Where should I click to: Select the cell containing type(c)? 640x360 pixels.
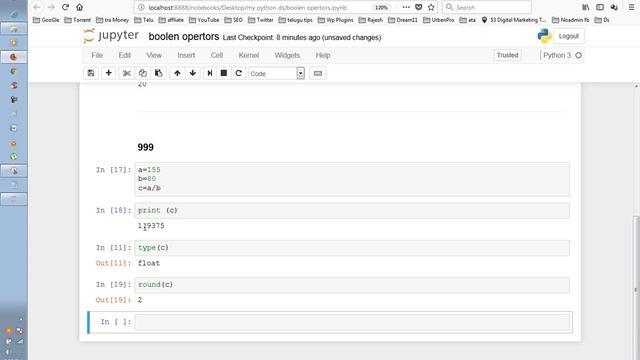point(352,248)
